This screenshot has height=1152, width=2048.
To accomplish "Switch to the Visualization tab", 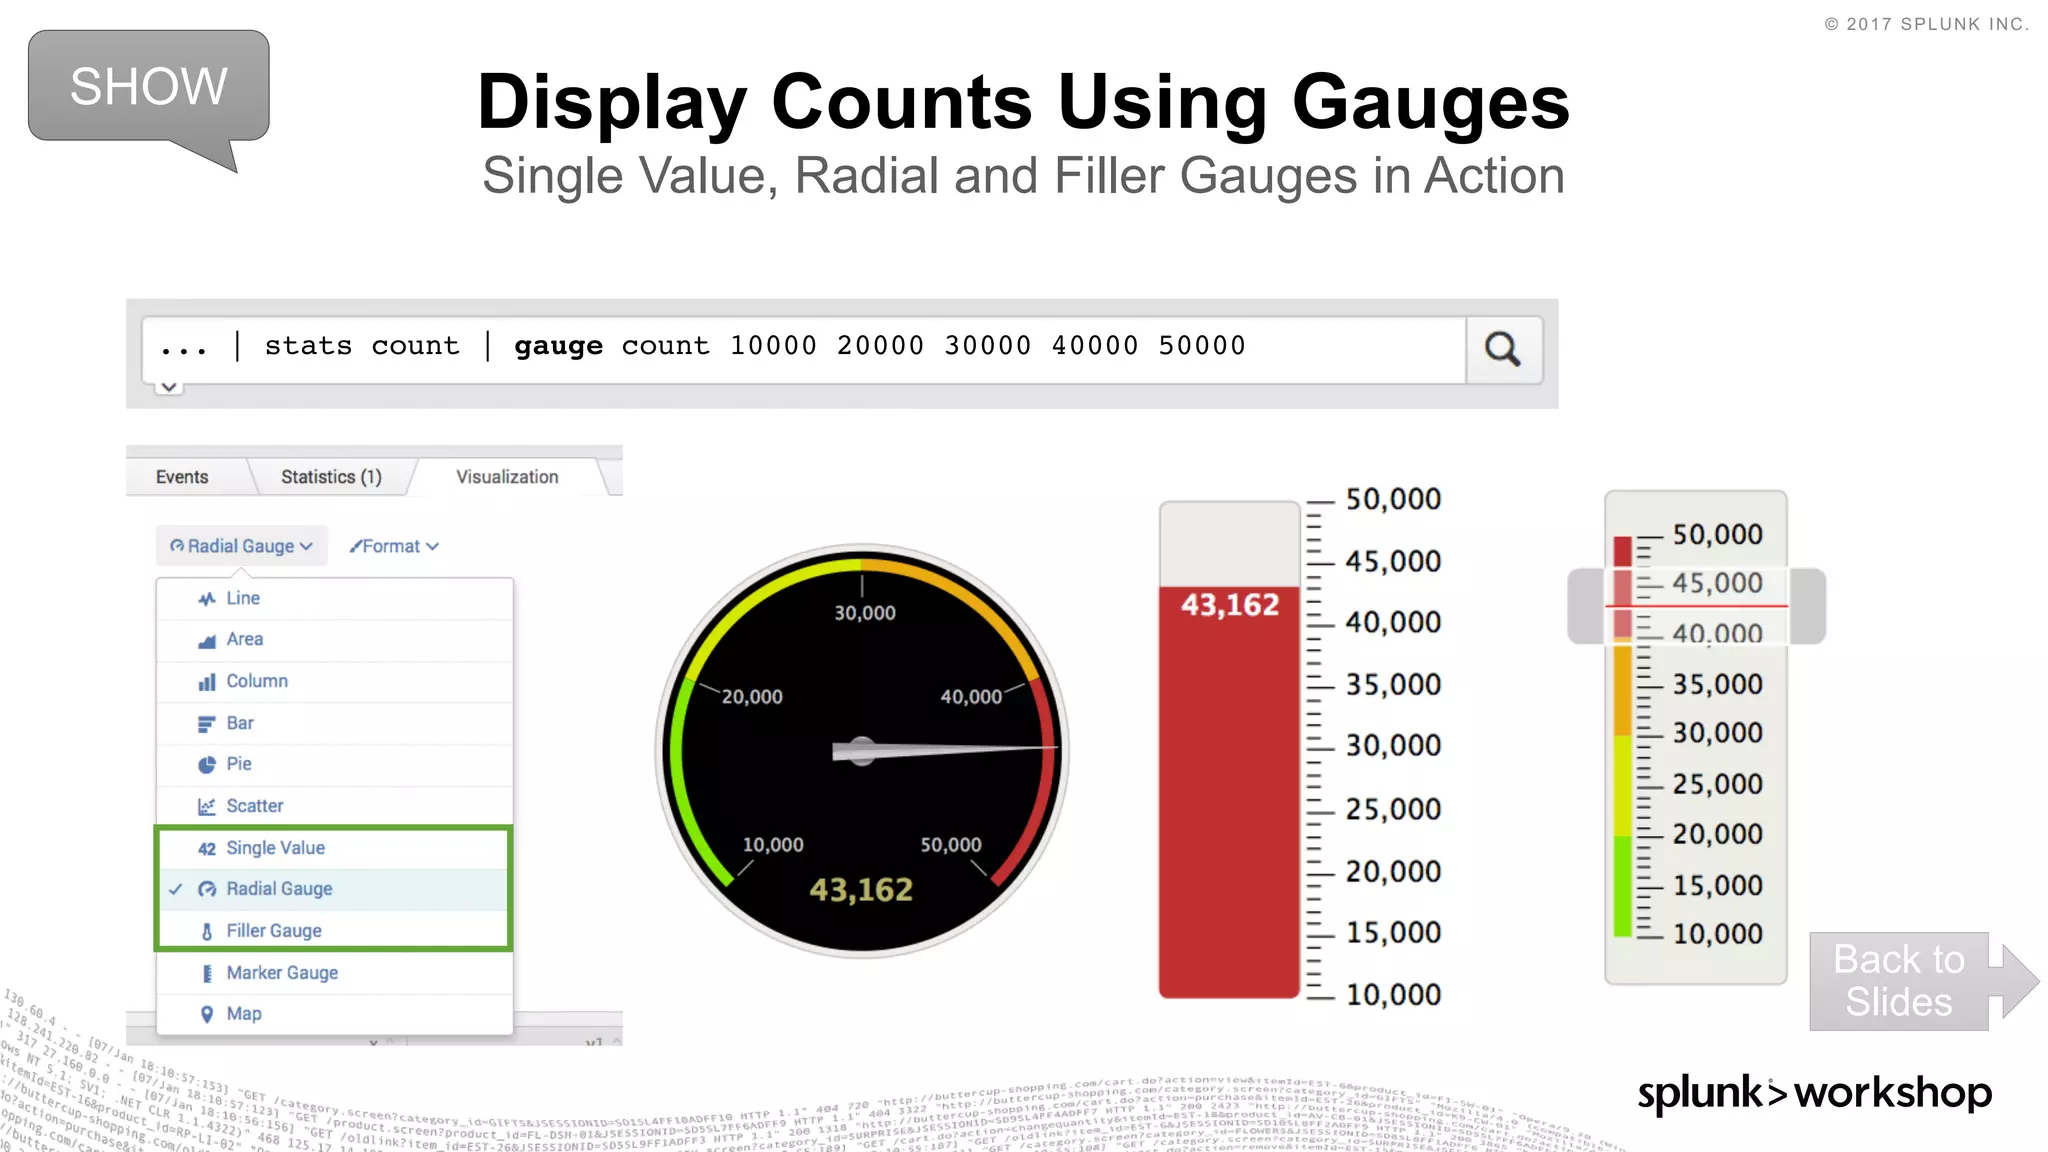I will pos(507,477).
